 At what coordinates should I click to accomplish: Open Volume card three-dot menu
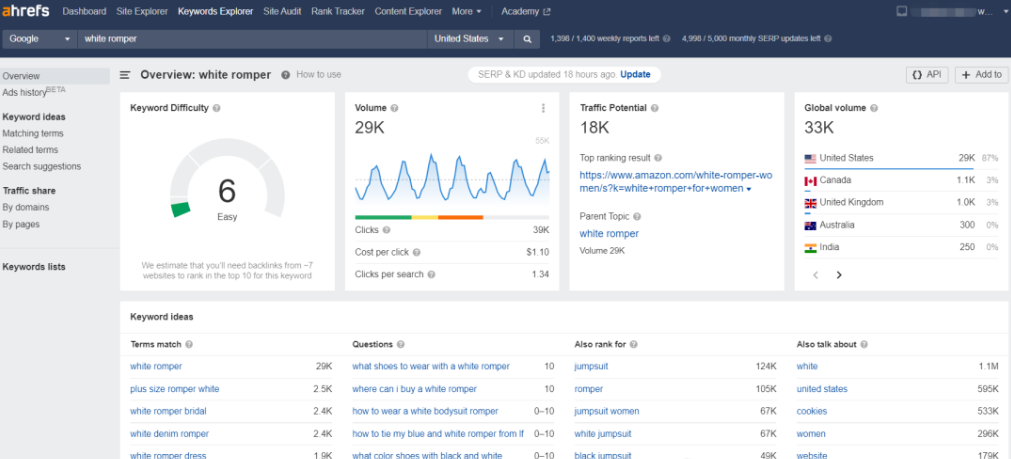pyautogui.click(x=544, y=108)
